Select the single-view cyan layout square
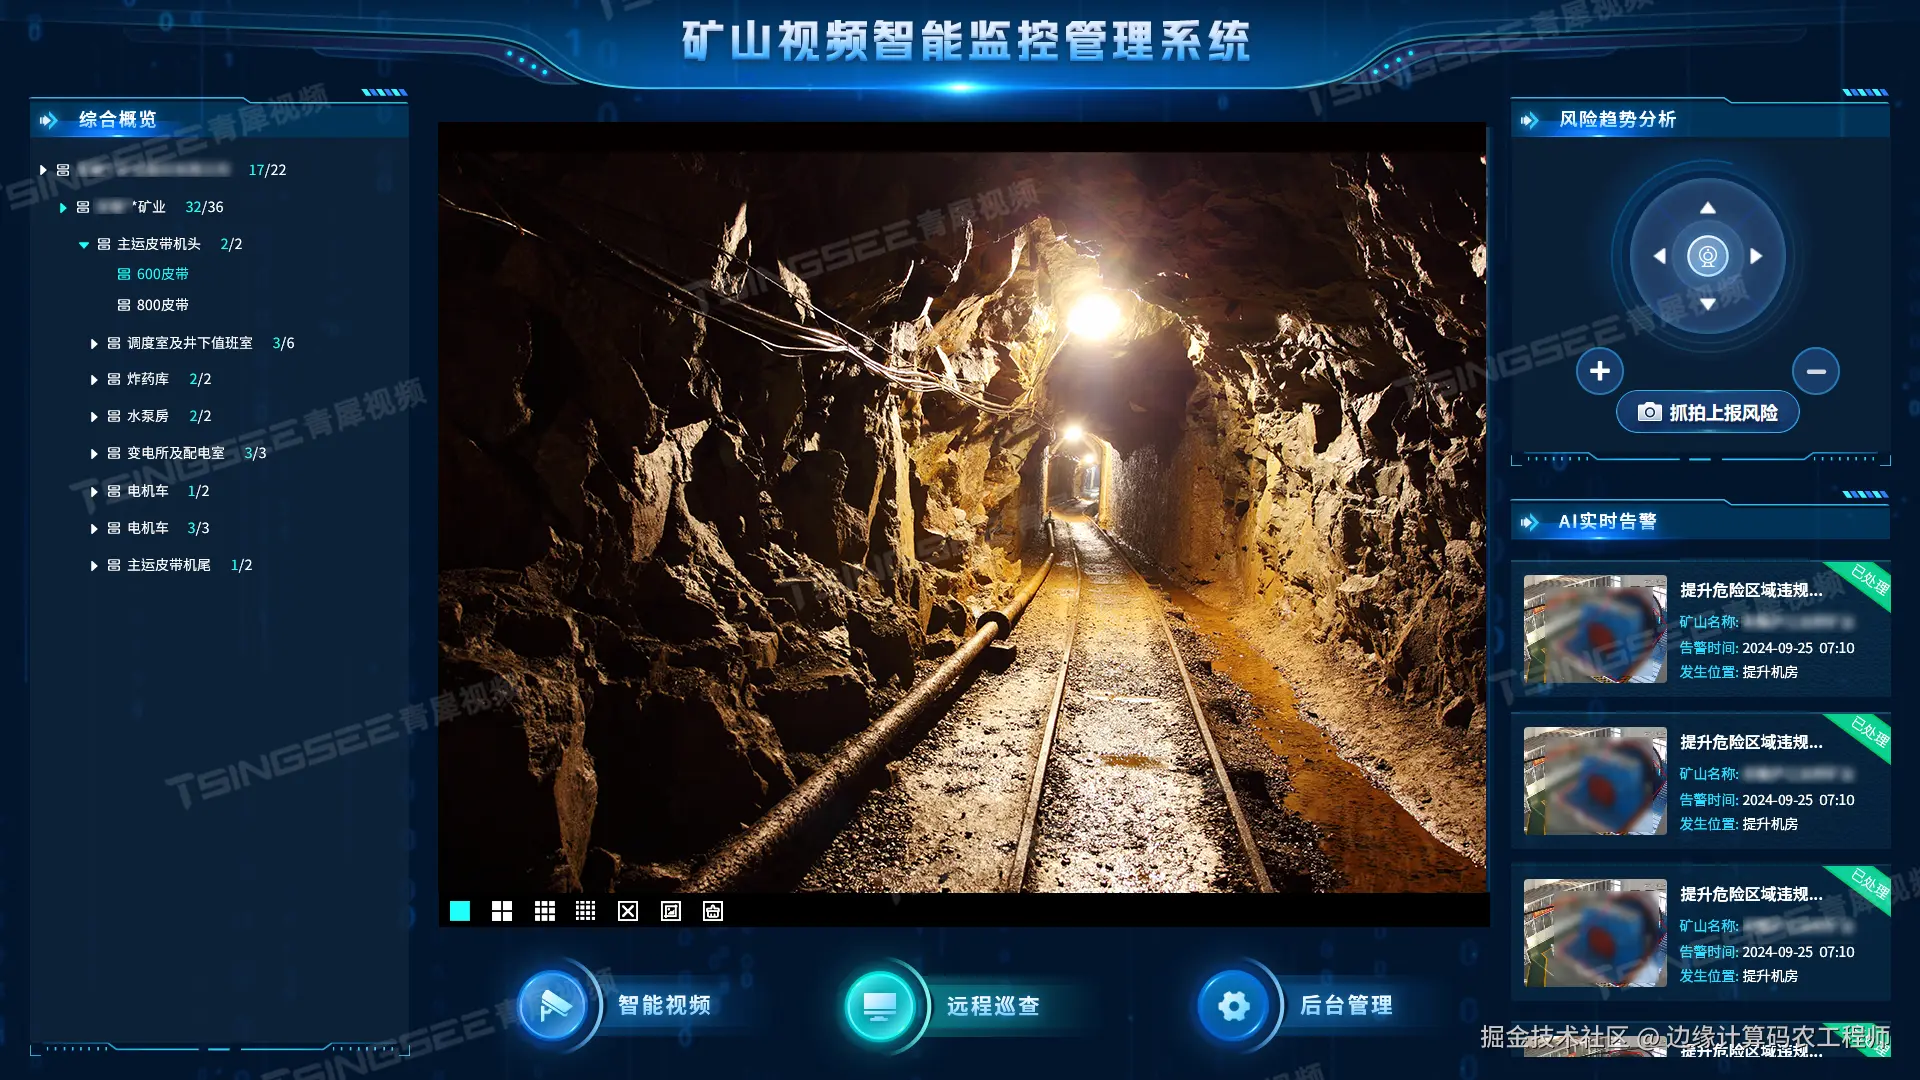The width and height of the screenshot is (1920, 1080). pyautogui.click(x=460, y=911)
